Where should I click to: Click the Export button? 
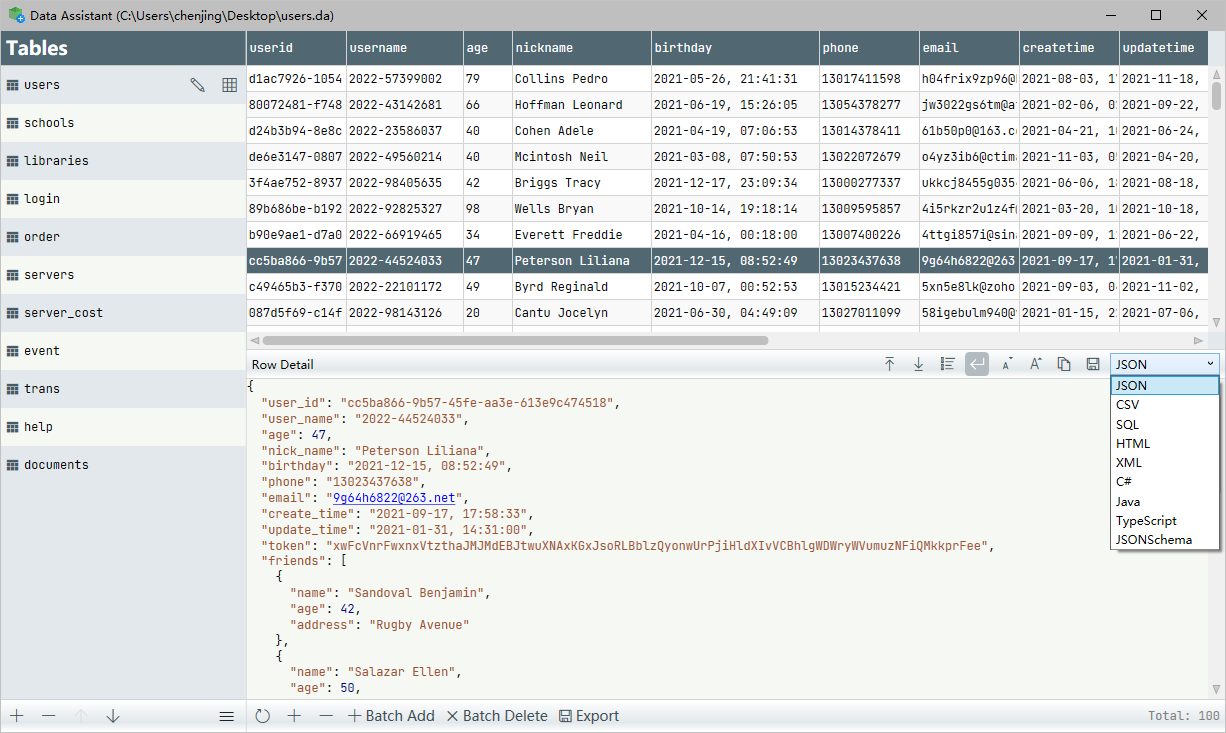click(589, 716)
